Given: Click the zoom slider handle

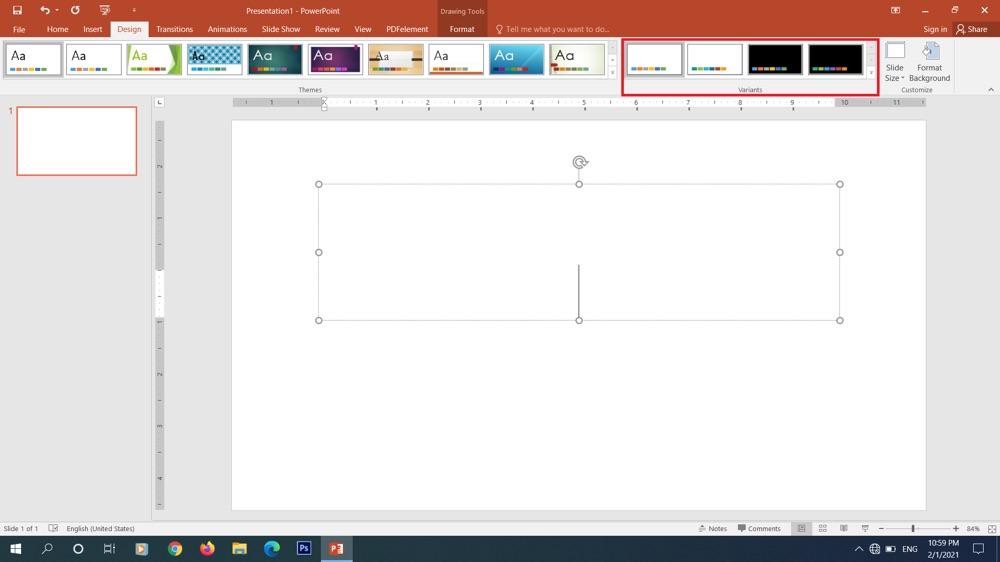Looking at the screenshot, I should pyautogui.click(x=912, y=528).
